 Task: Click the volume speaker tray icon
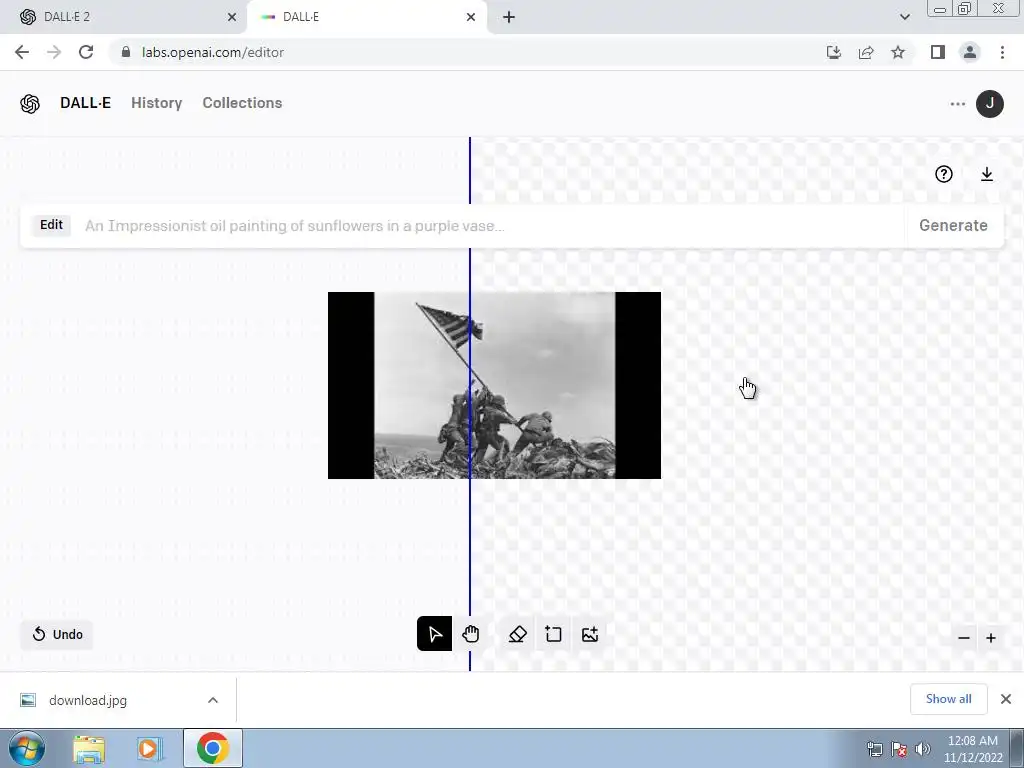tap(923, 749)
